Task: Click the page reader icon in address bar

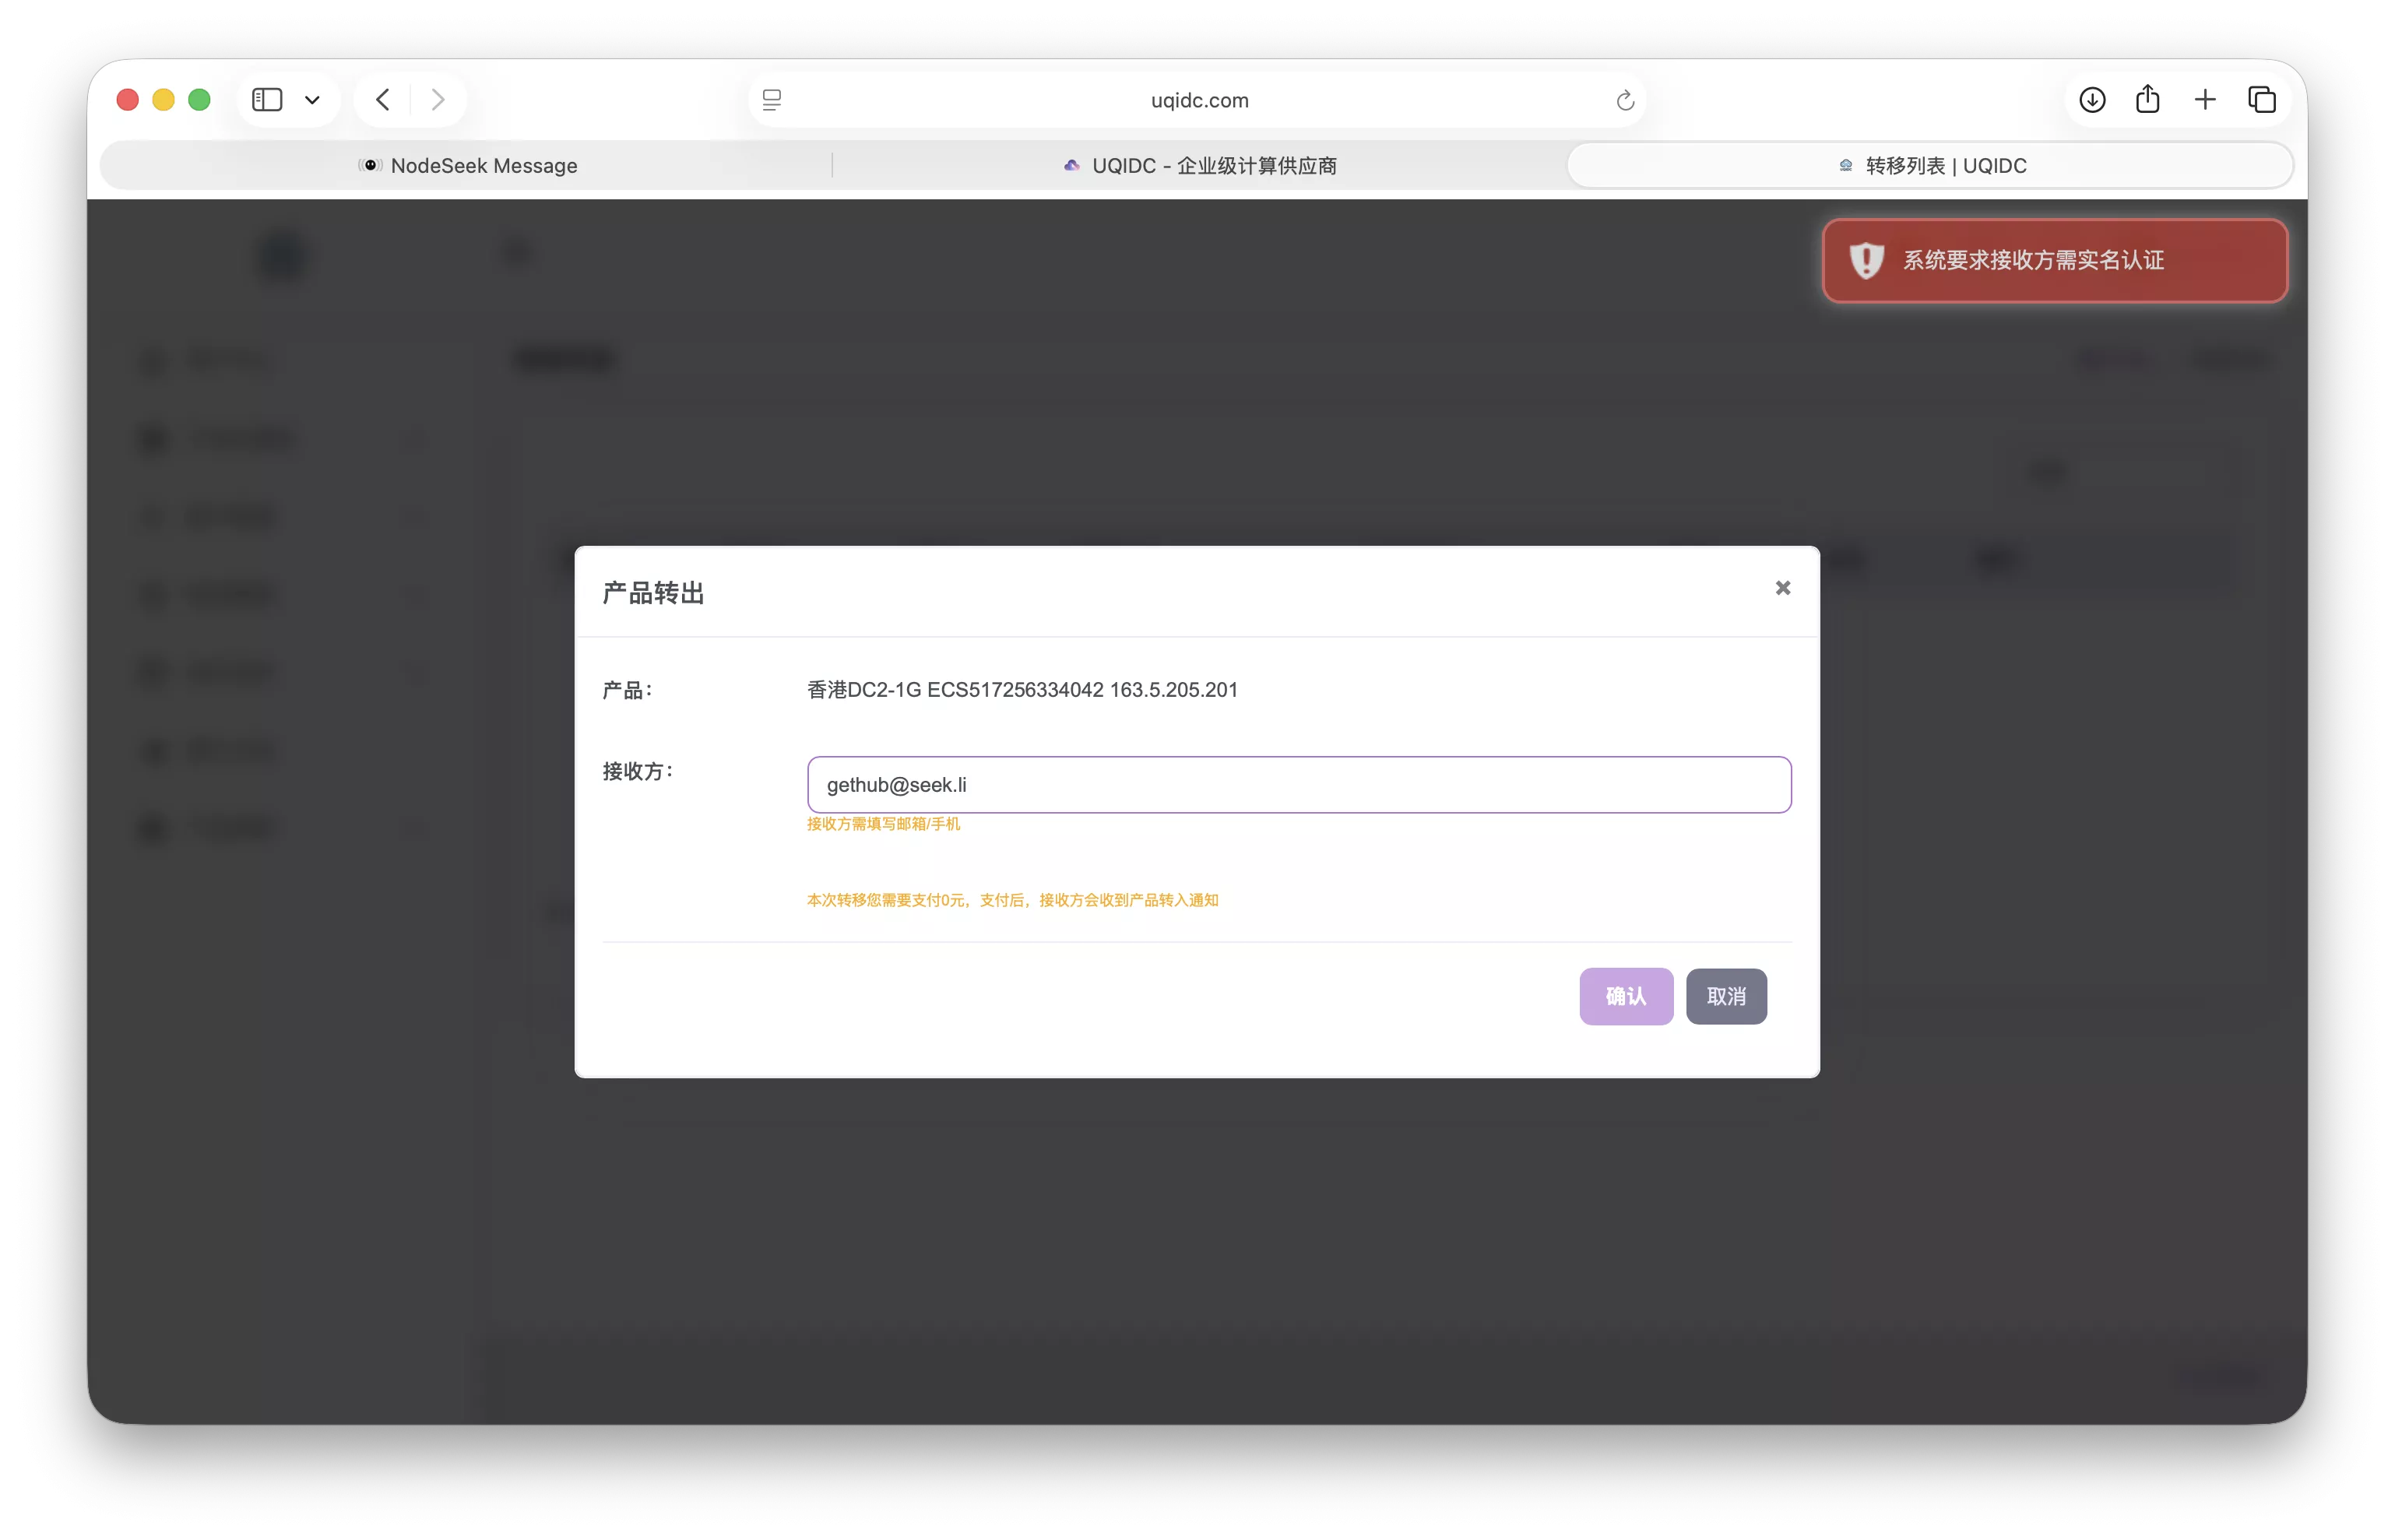Action: coord(772,100)
